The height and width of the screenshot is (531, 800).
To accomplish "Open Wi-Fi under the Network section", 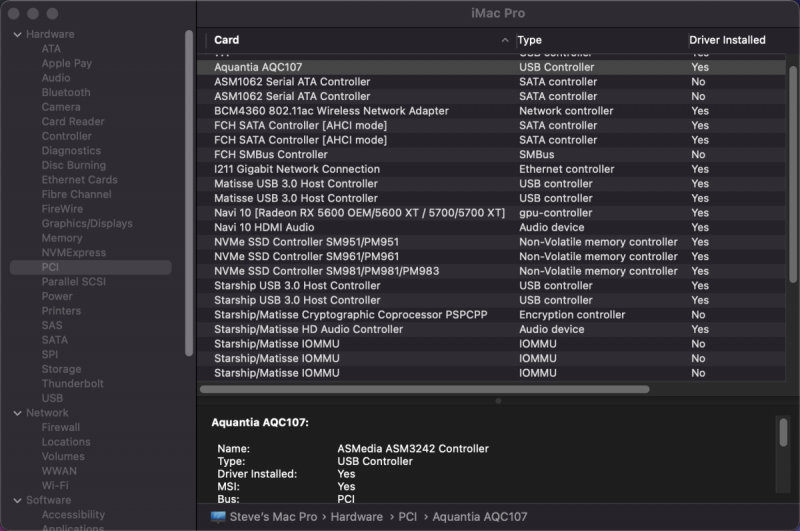I will click(x=55, y=485).
